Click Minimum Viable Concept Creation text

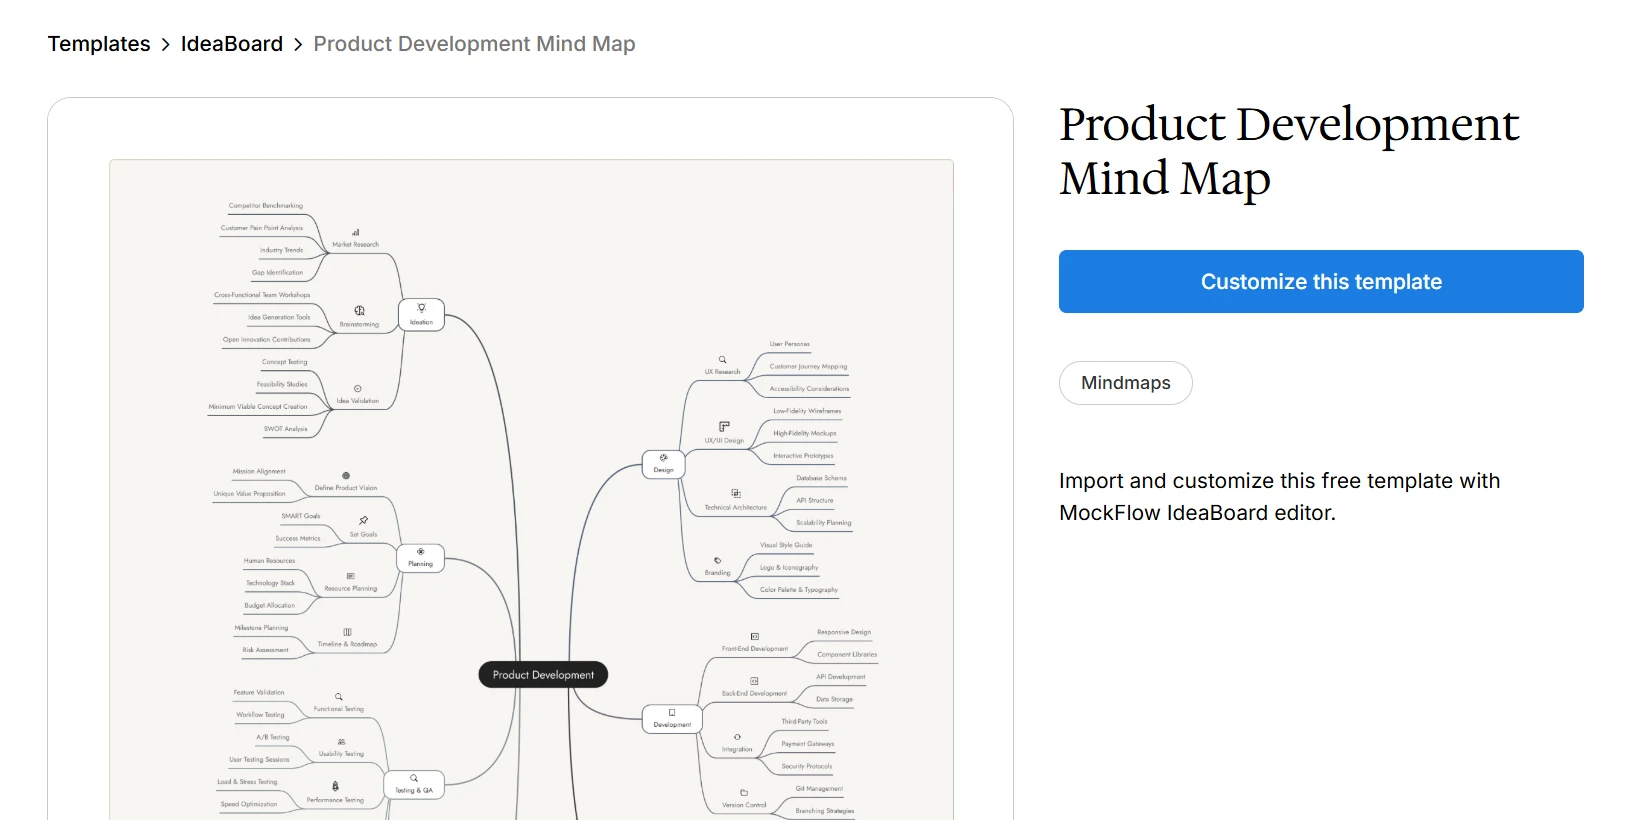(x=258, y=407)
